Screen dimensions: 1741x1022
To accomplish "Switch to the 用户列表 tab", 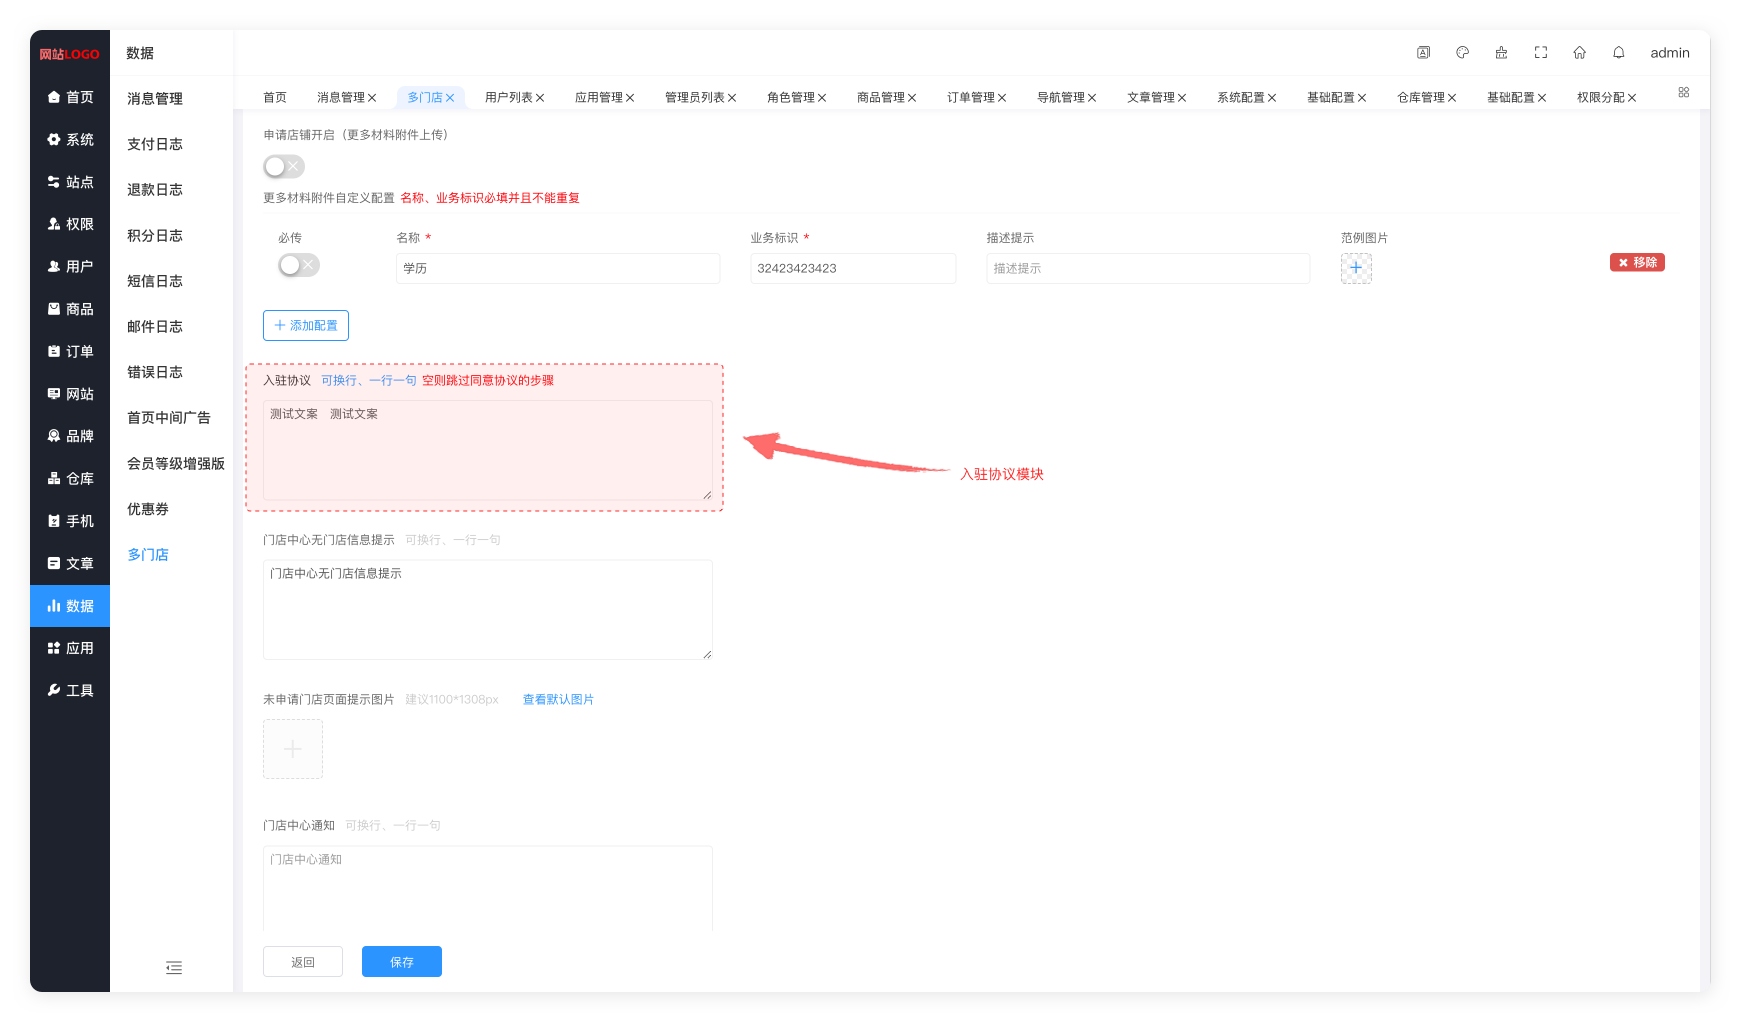I will coord(508,97).
